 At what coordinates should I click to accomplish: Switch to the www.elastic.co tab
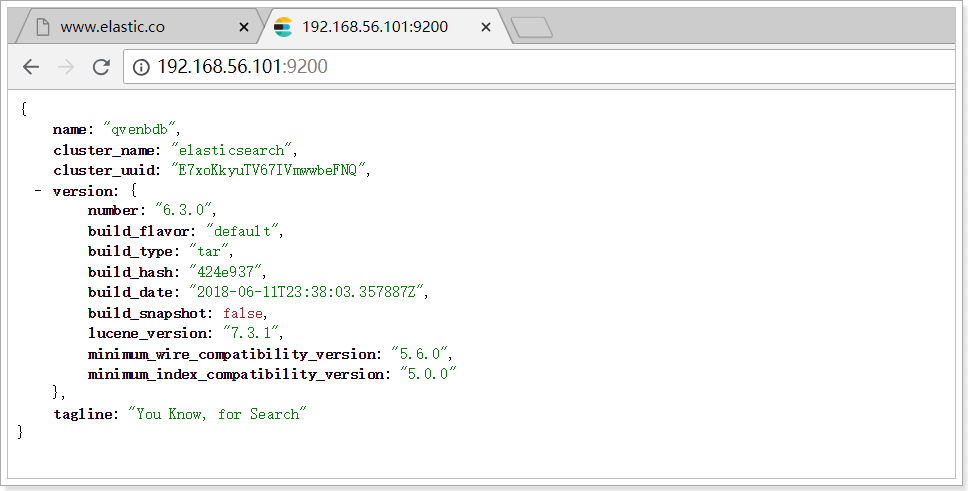pos(139,27)
